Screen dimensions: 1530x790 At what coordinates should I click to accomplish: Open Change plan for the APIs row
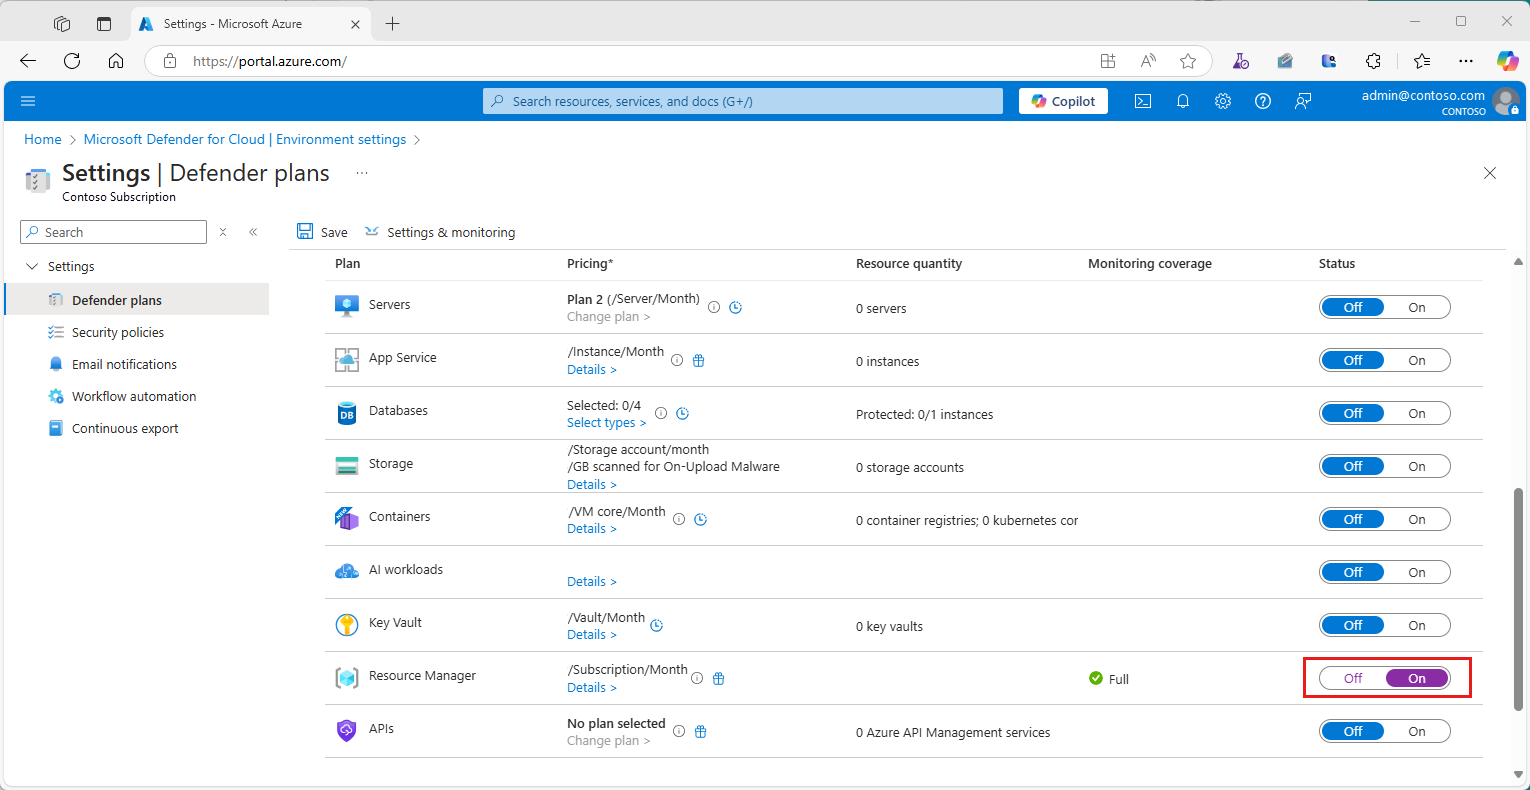[x=608, y=741]
